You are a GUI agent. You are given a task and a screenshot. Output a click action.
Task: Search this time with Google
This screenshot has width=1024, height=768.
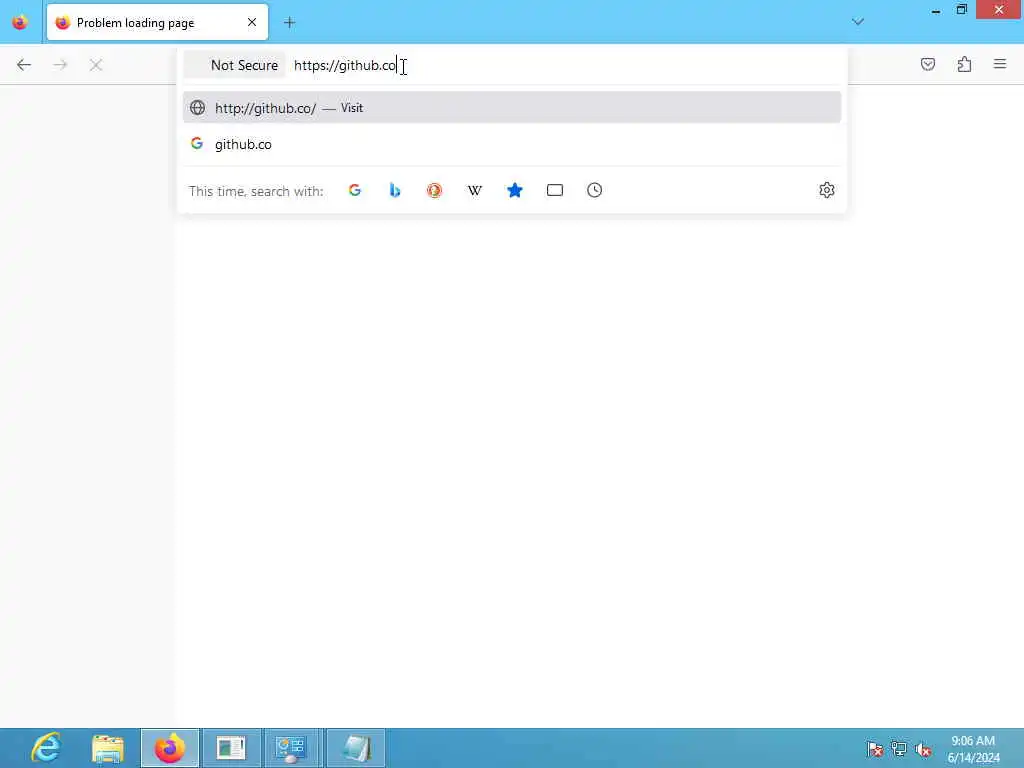pos(355,190)
